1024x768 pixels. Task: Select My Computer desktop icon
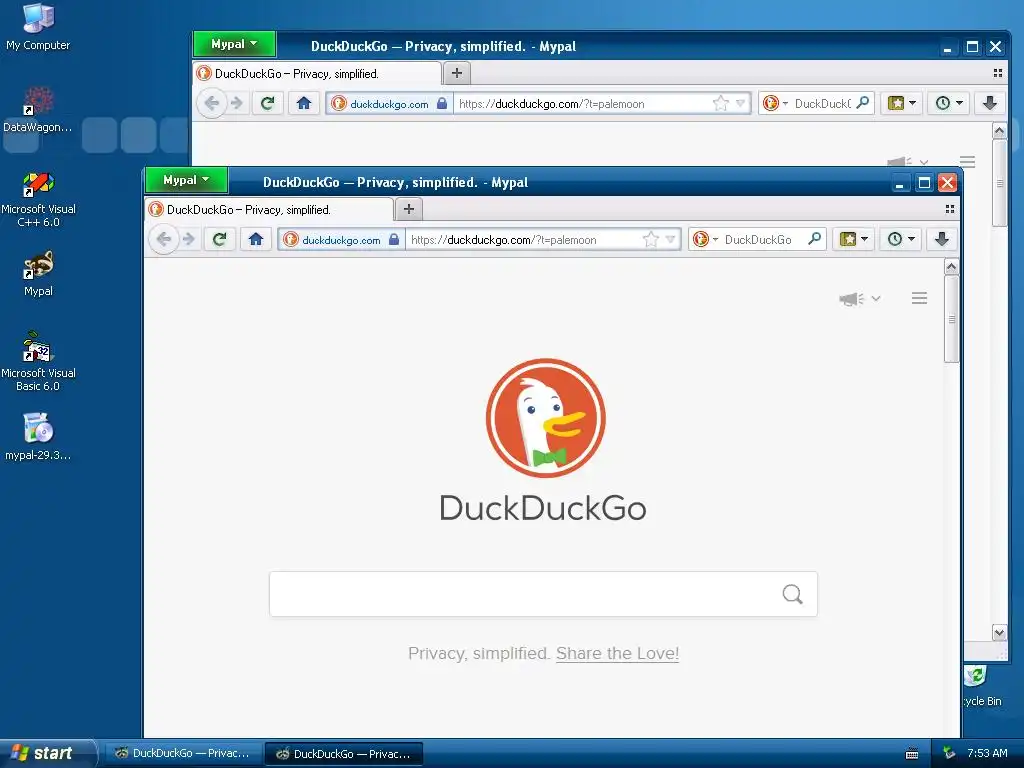pos(38,26)
